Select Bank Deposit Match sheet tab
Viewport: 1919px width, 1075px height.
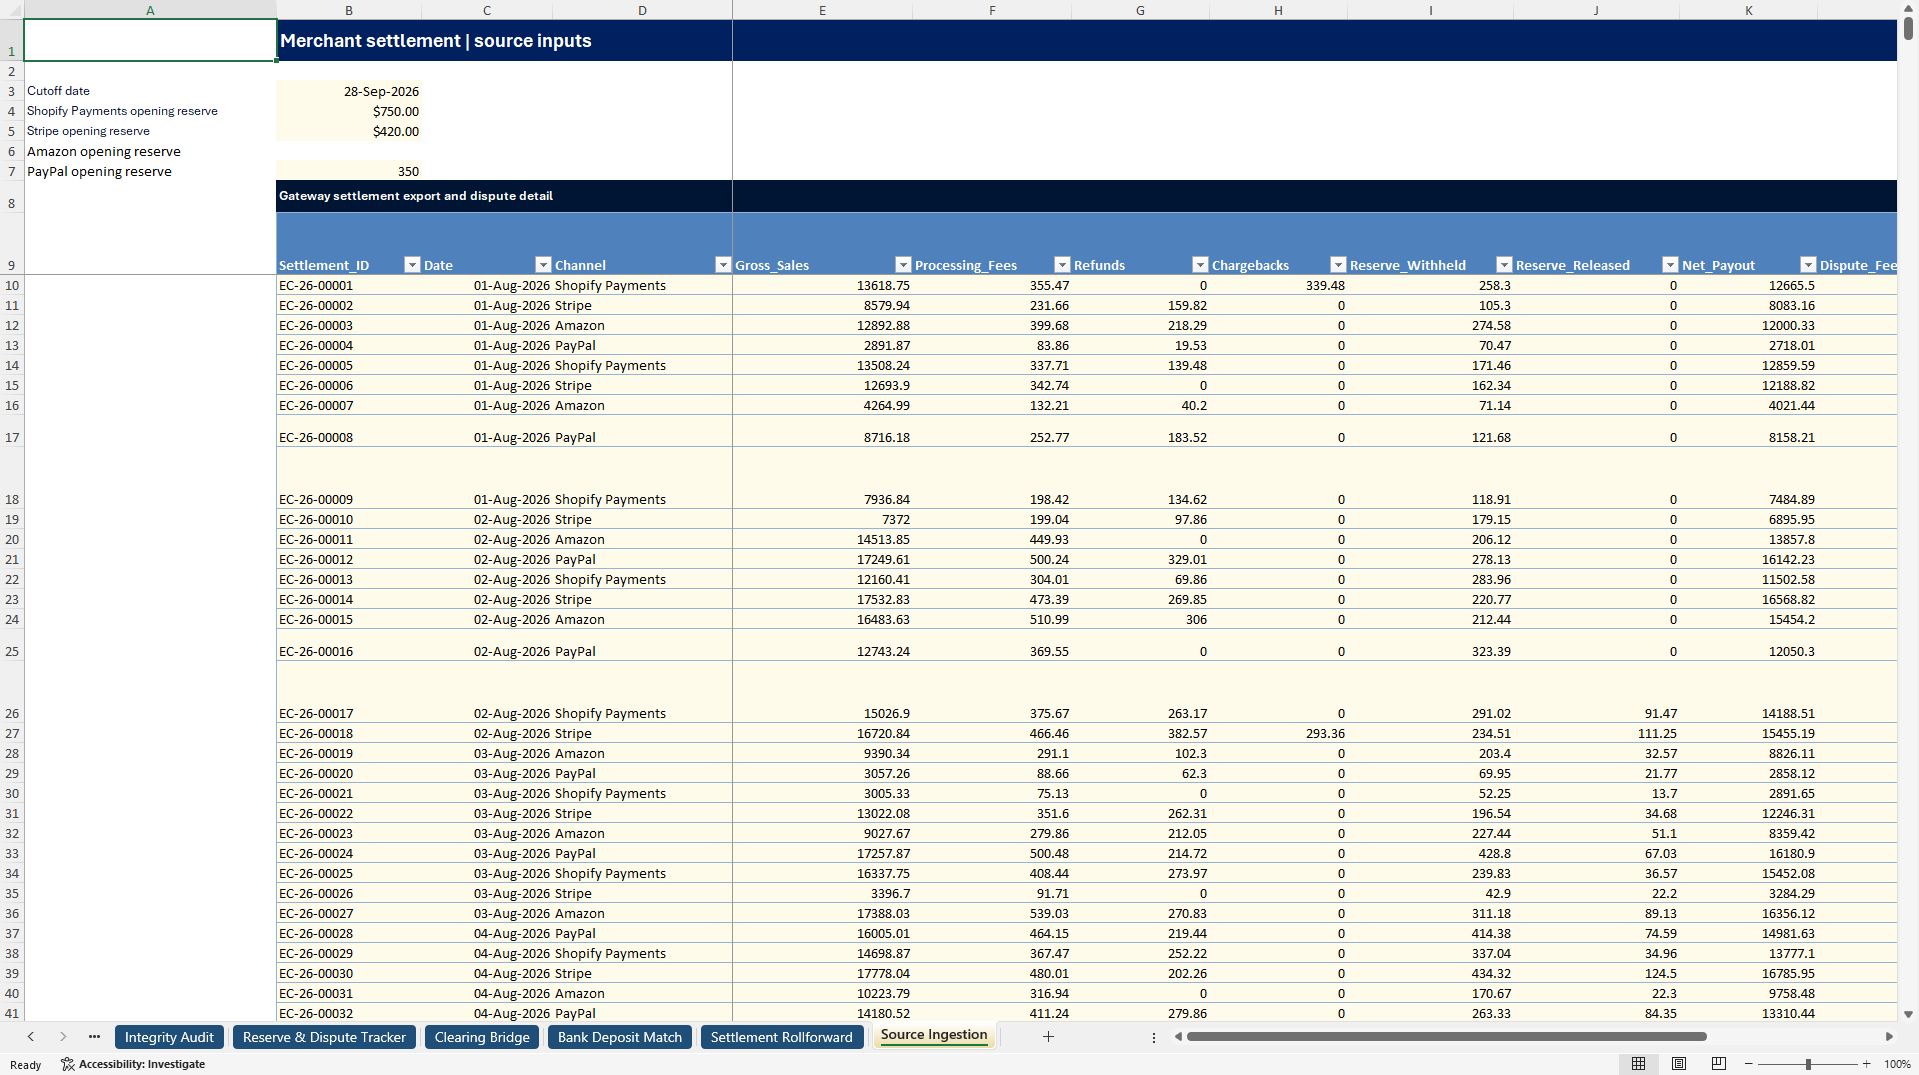coord(620,1037)
